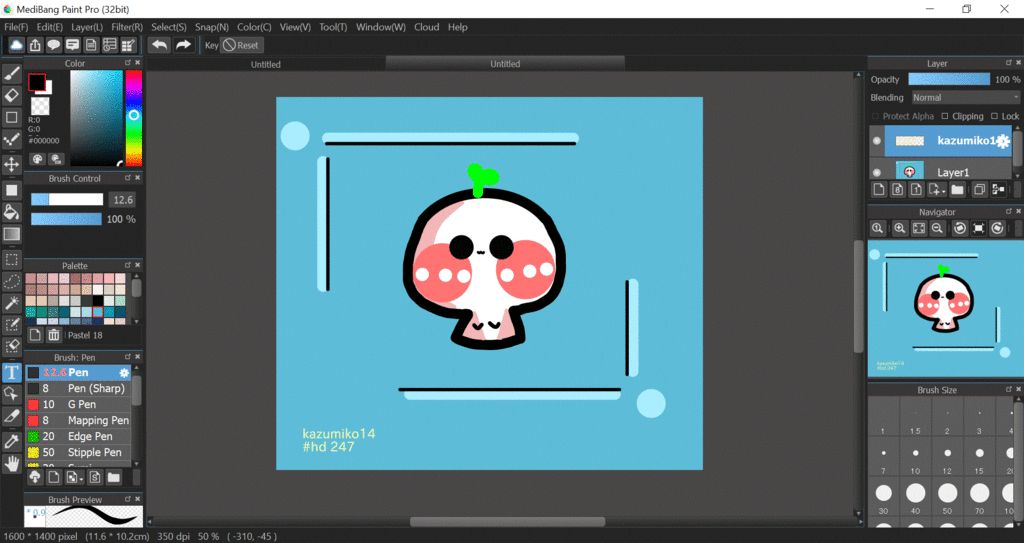The image size is (1024, 543).
Task: Click the Reset button
Action: [x=241, y=45]
